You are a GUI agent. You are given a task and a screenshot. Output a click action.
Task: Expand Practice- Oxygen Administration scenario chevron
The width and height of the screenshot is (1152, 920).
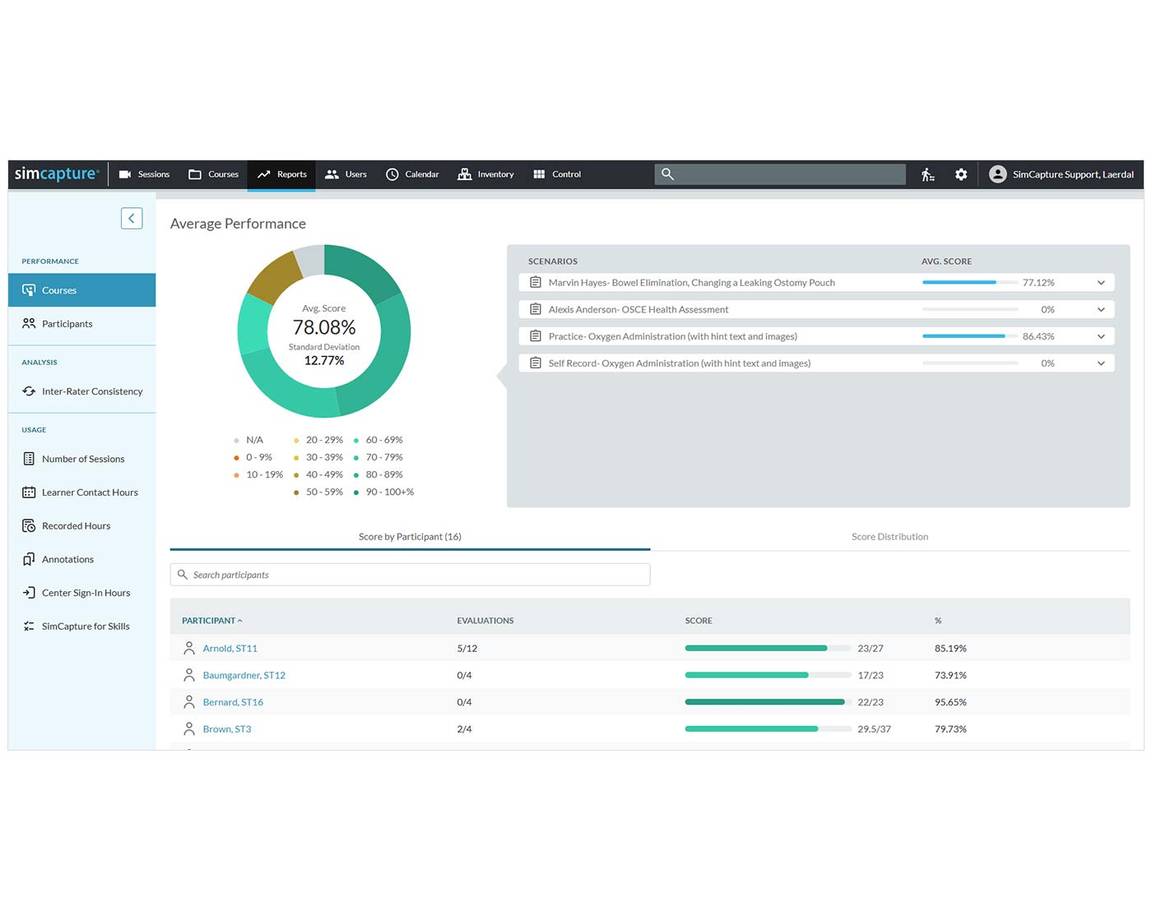click(1101, 337)
